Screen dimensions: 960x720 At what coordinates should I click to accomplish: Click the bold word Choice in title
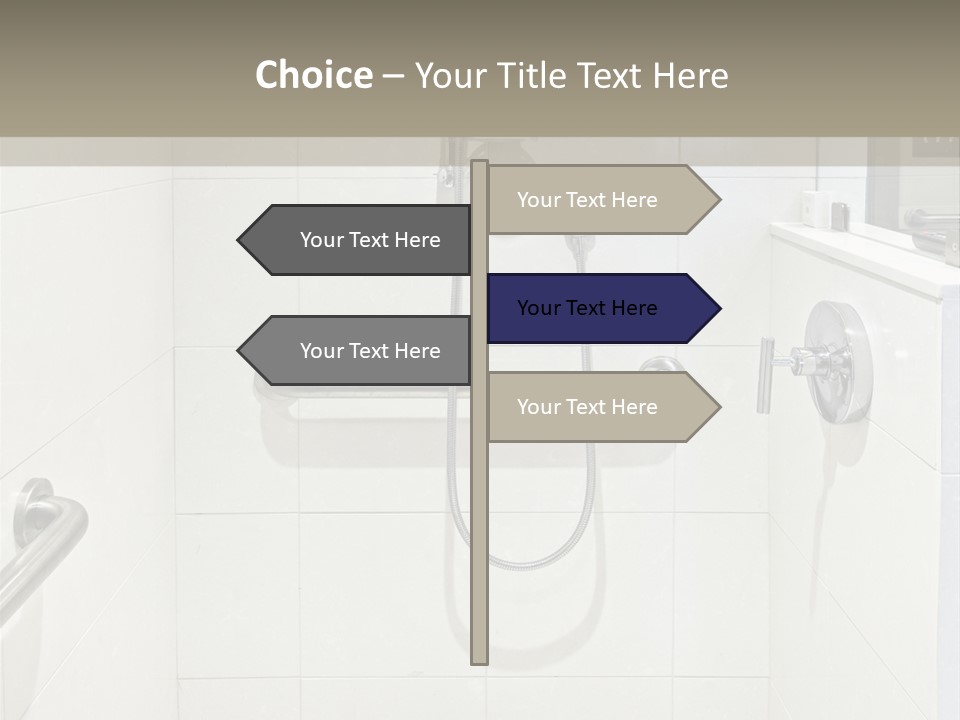click(313, 75)
